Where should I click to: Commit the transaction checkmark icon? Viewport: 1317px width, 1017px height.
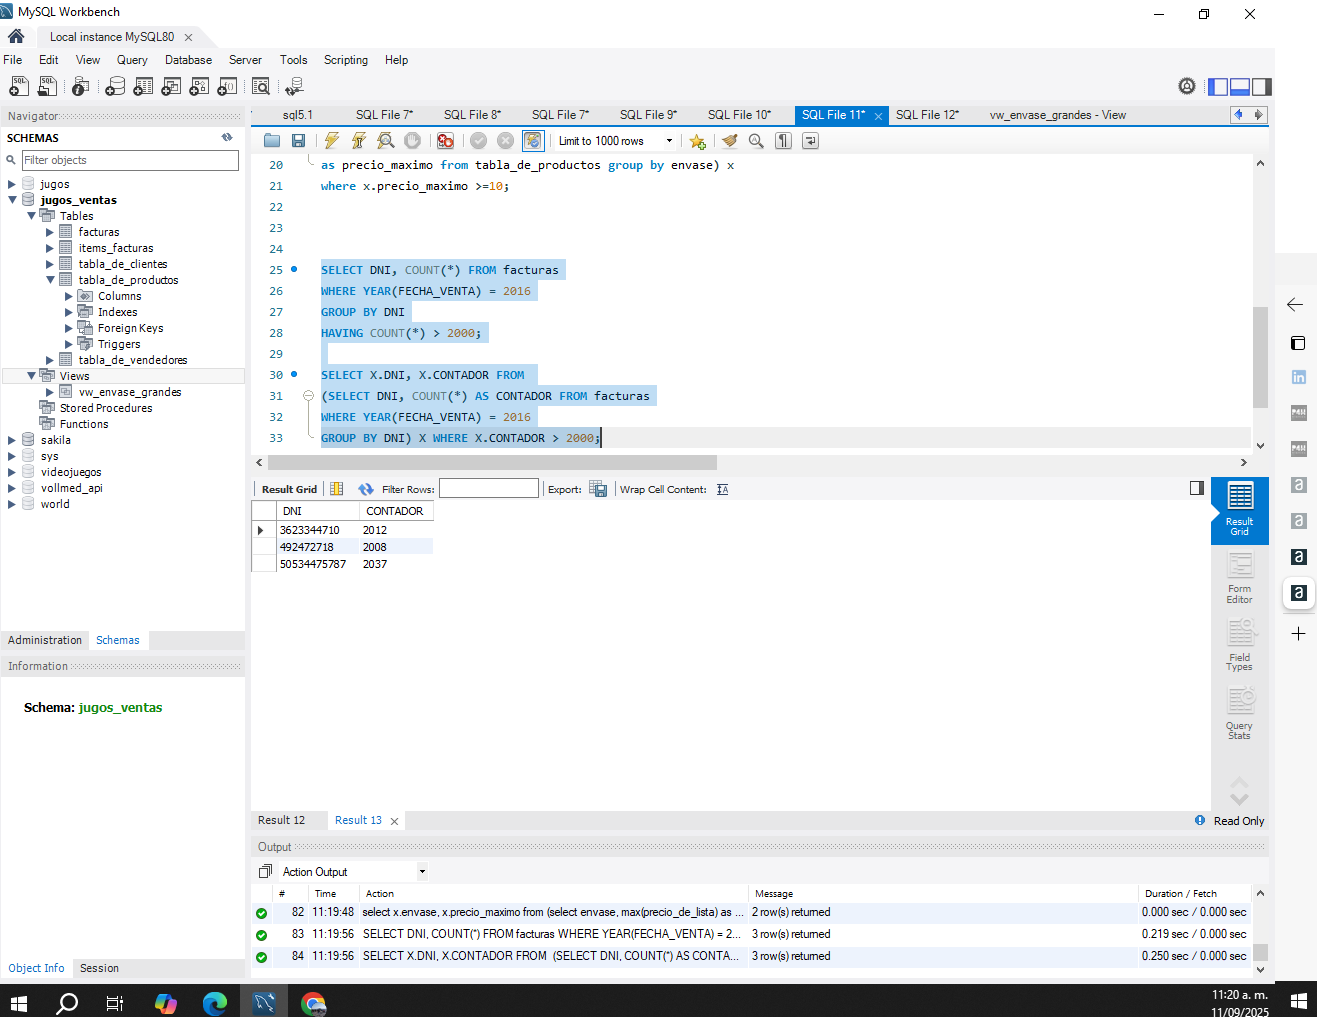click(x=478, y=141)
